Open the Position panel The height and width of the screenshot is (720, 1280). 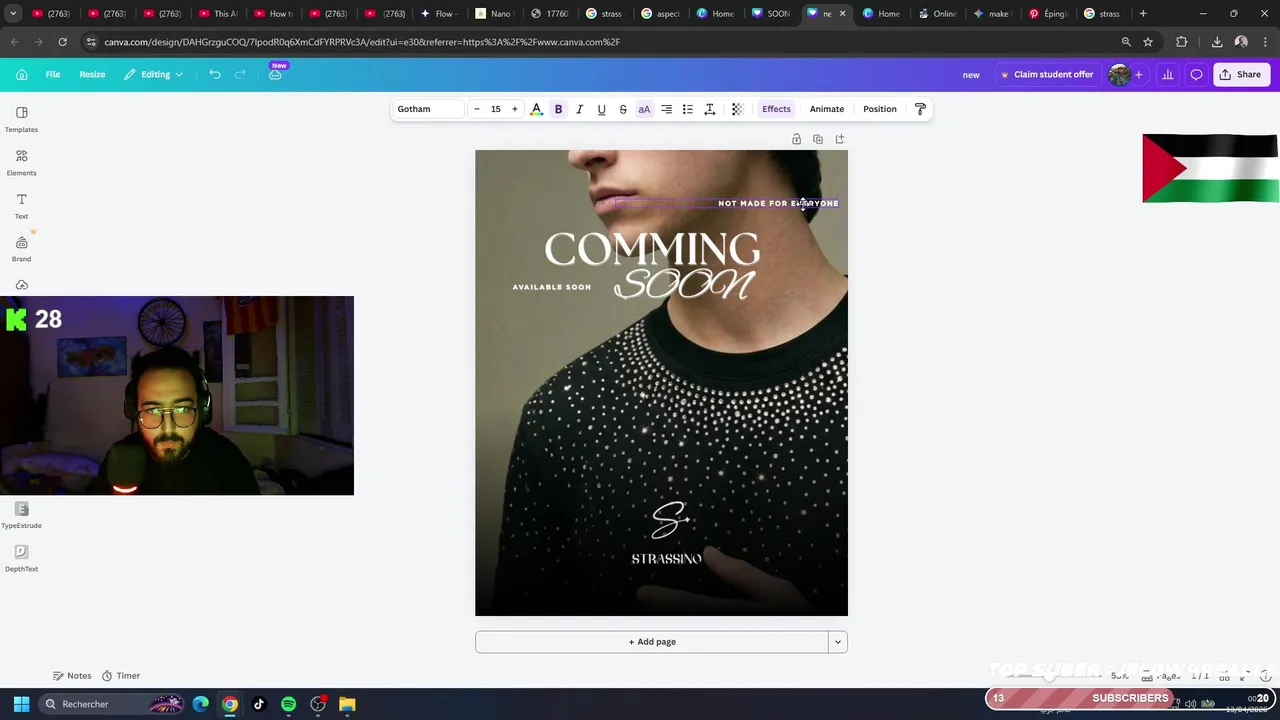pyautogui.click(x=880, y=109)
